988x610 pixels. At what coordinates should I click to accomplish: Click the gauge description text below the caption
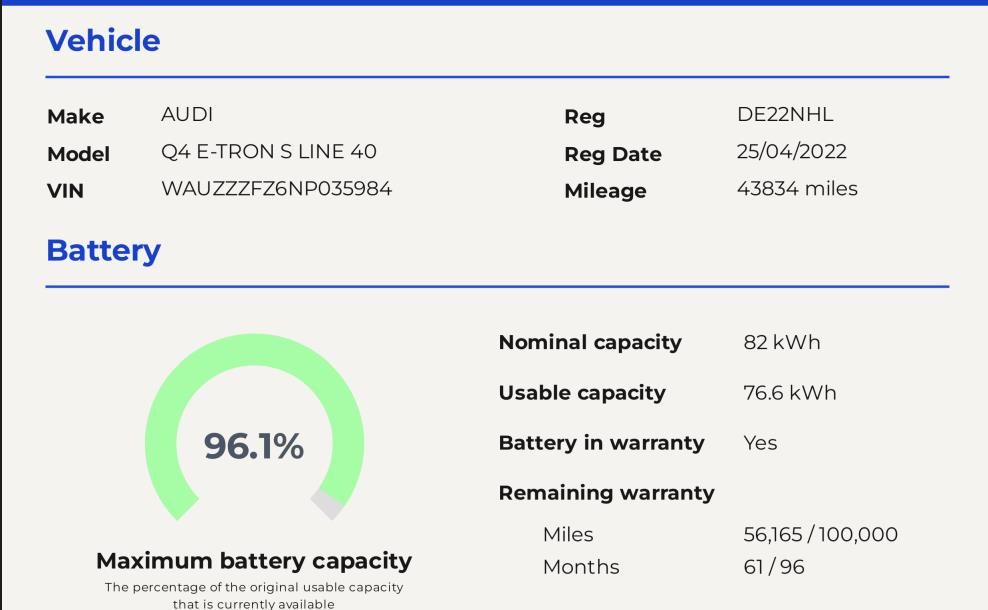click(254, 595)
